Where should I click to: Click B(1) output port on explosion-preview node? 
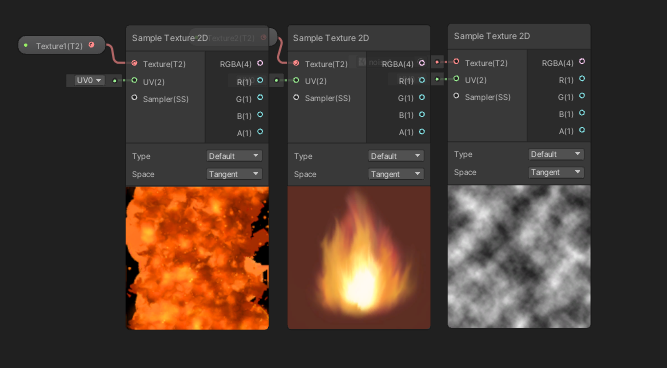[260, 115]
